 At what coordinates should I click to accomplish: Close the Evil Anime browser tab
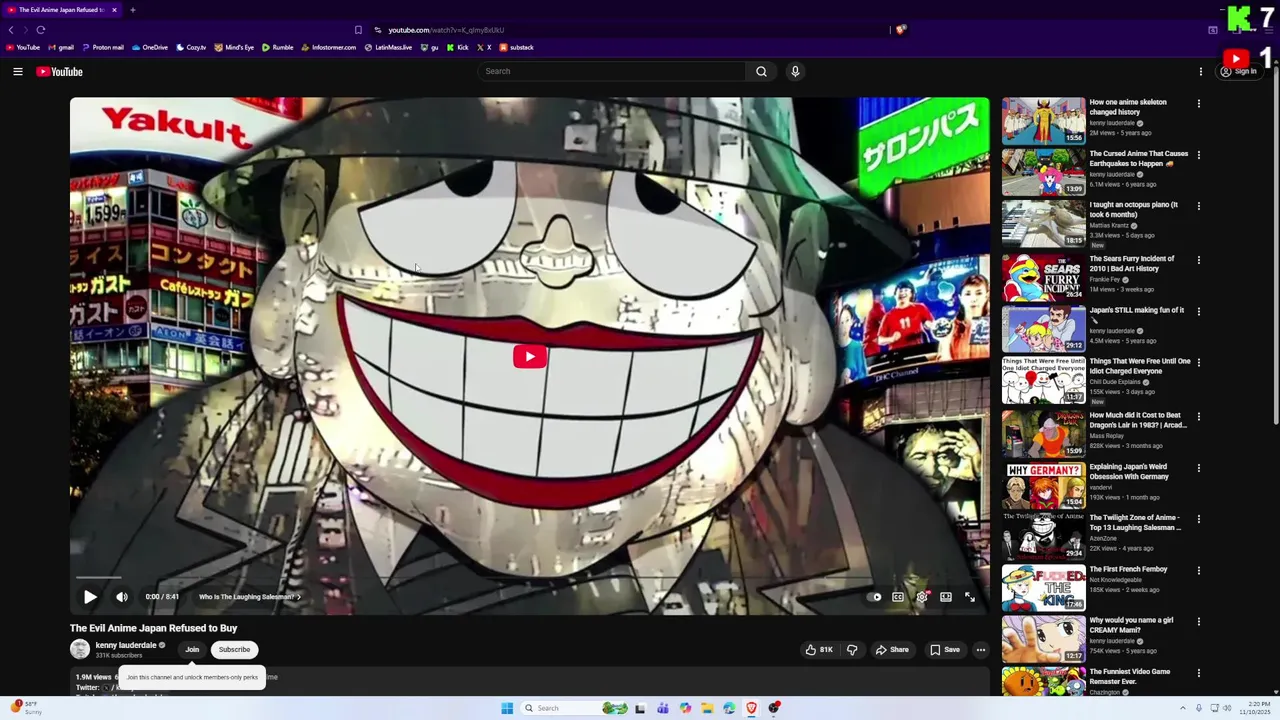[114, 10]
